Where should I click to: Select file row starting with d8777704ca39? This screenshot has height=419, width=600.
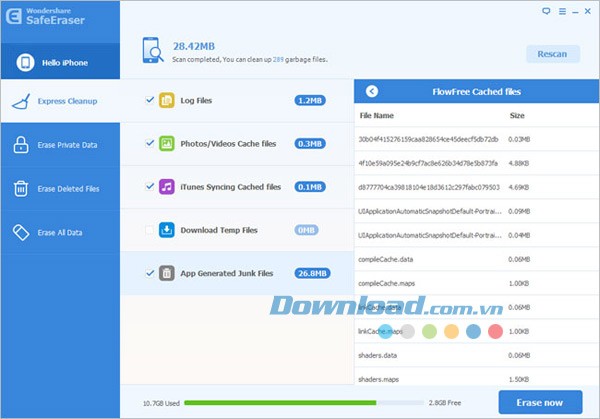click(476, 187)
